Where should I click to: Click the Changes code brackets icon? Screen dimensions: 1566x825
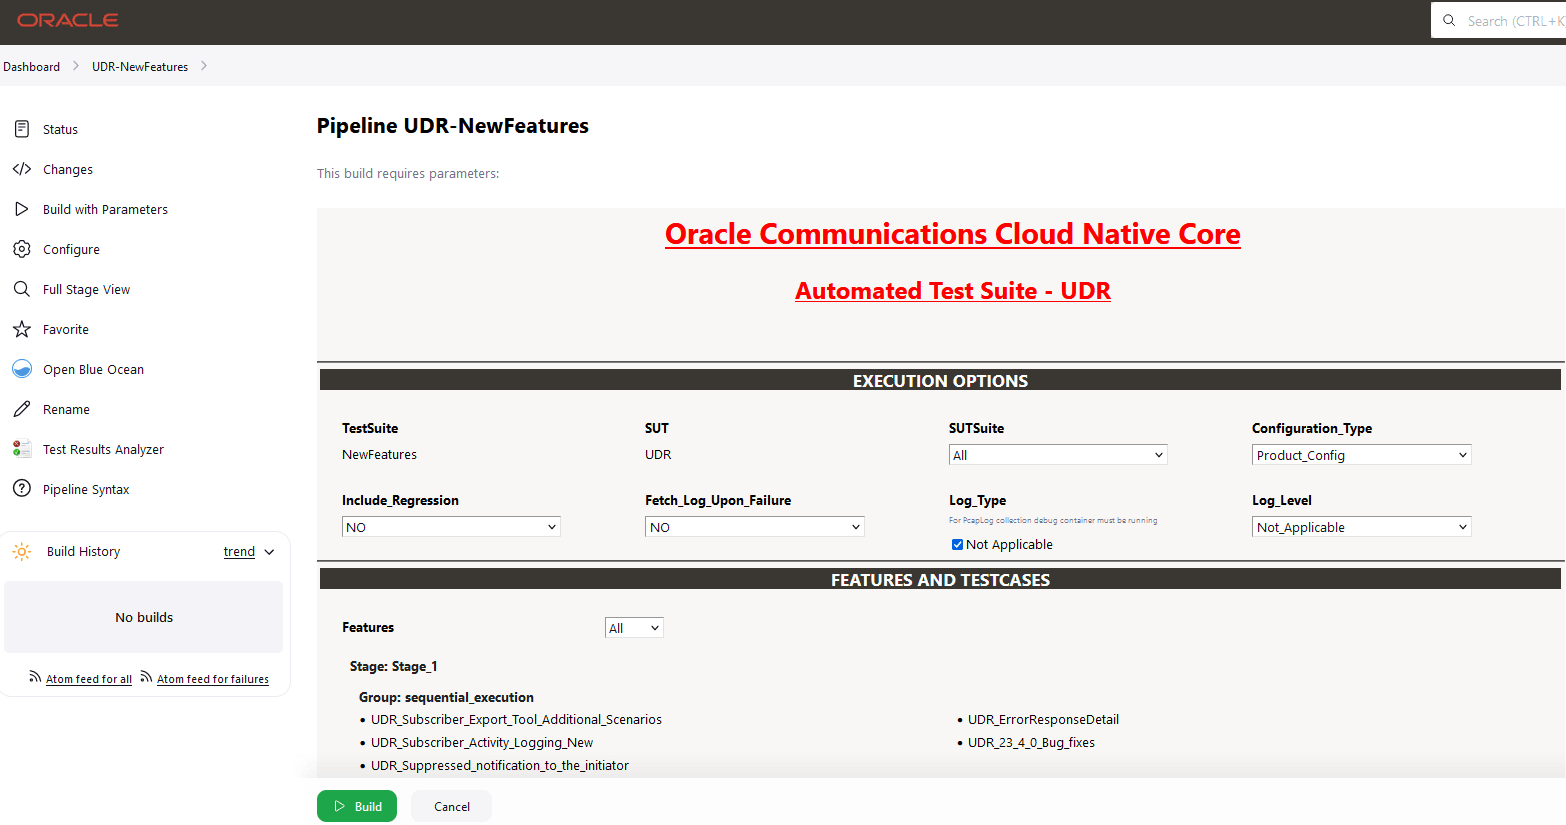22,169
